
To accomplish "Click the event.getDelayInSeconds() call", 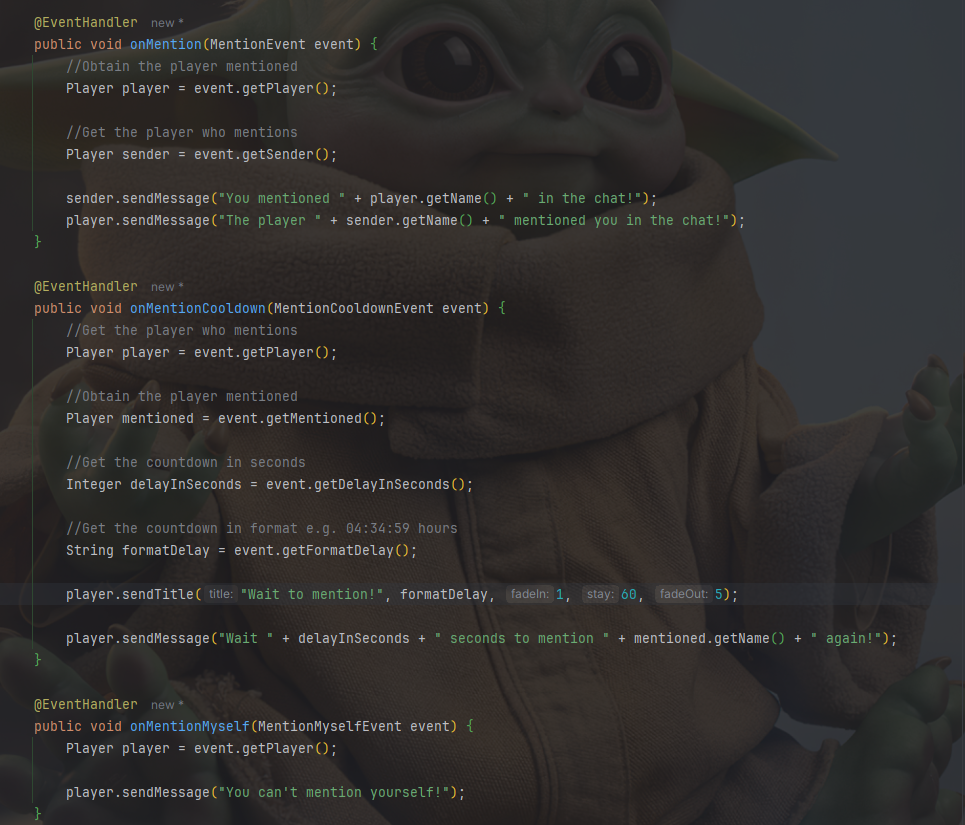I will (x=366, y=485).
